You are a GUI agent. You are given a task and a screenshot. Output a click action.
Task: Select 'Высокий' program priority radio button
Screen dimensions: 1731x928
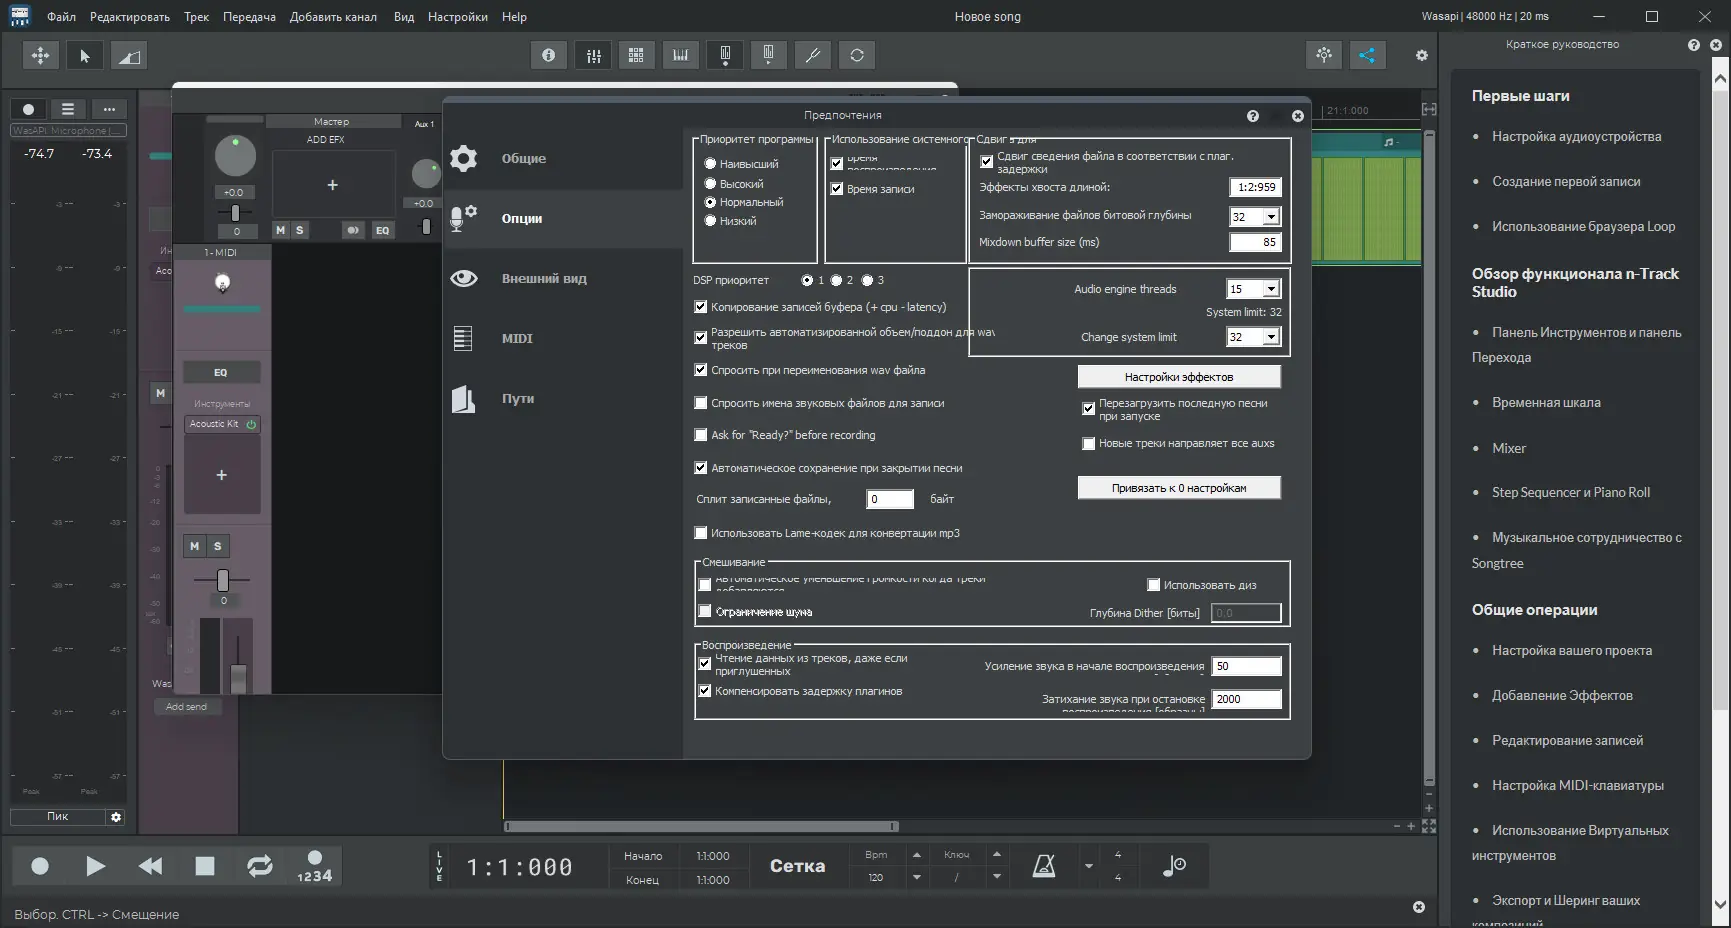(x=710, y=184)
